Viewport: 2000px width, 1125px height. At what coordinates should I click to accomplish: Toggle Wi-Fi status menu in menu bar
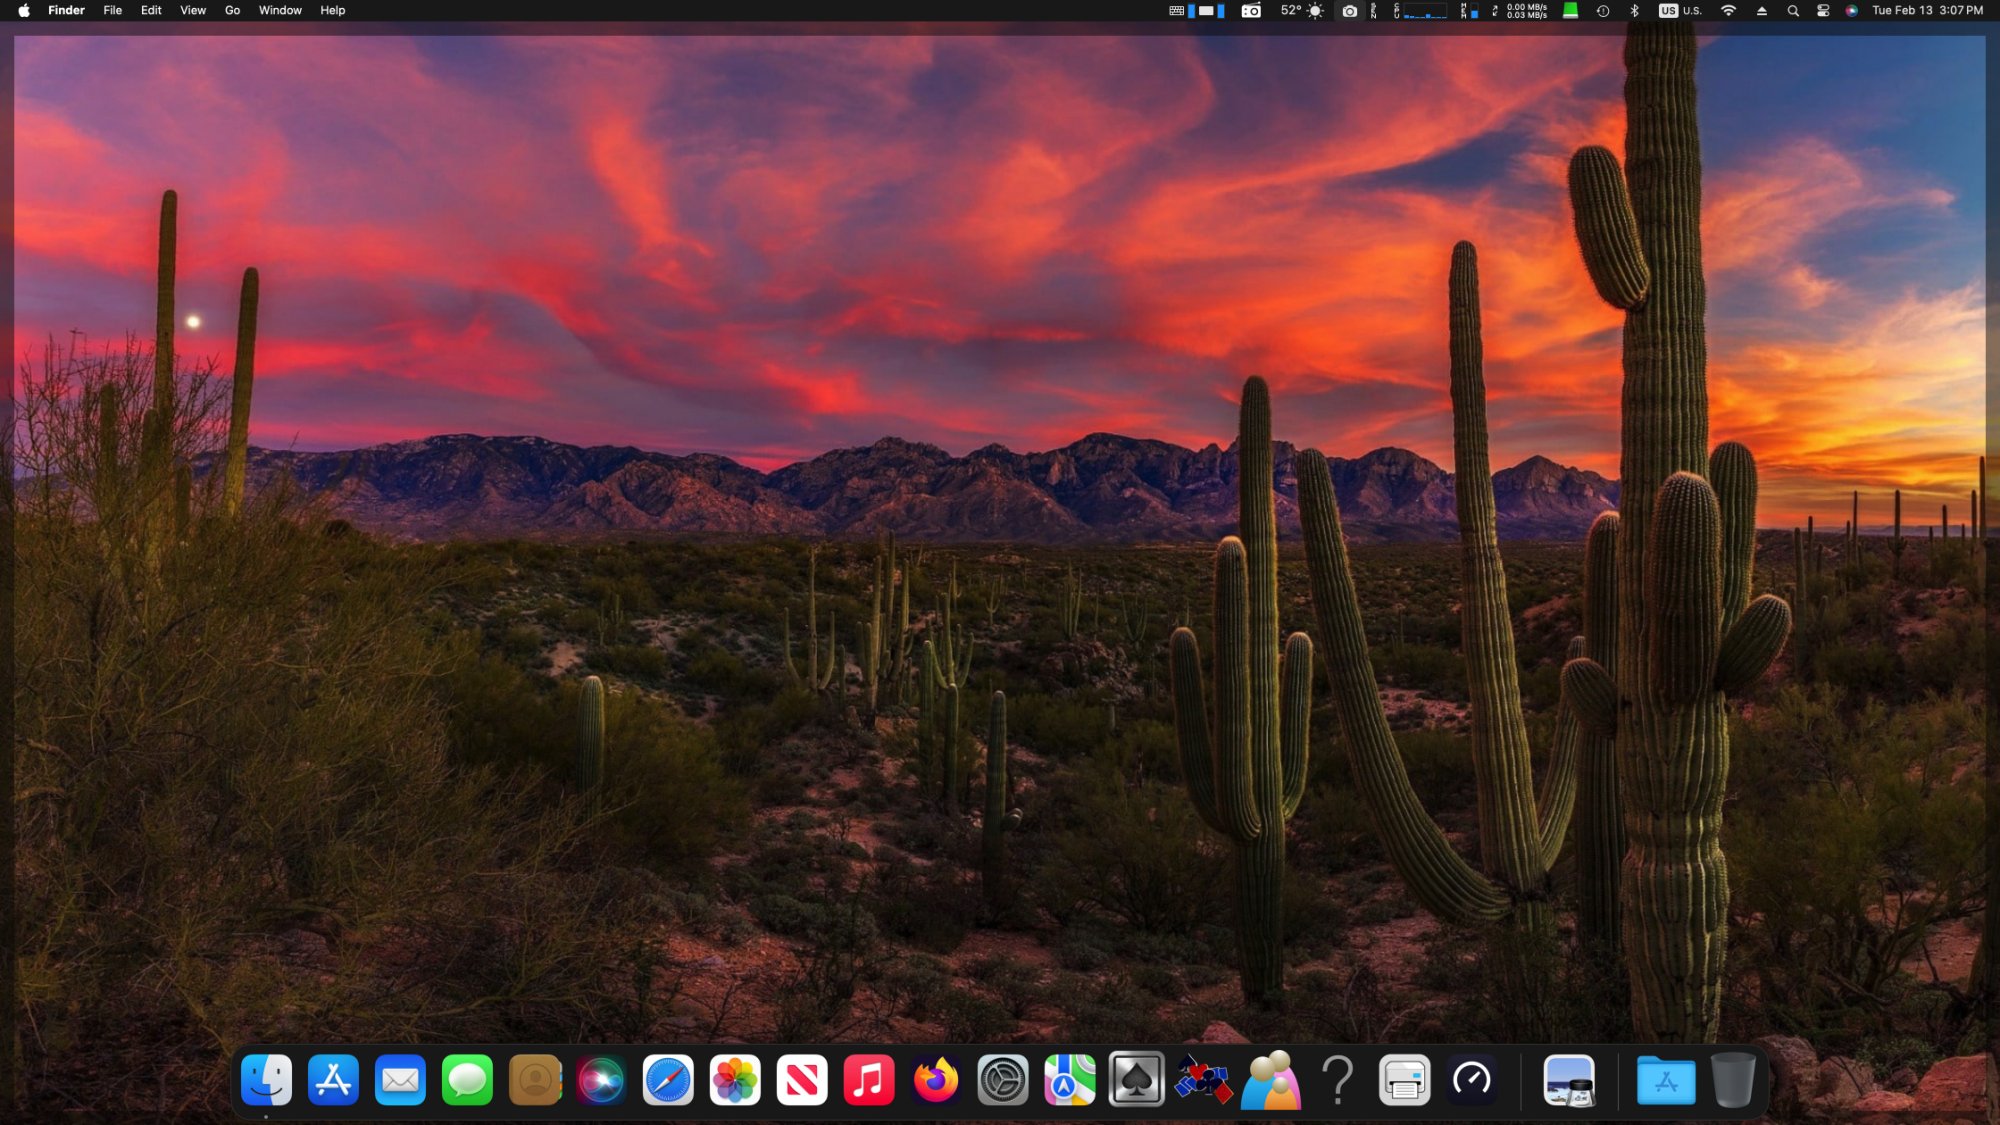1728,11
